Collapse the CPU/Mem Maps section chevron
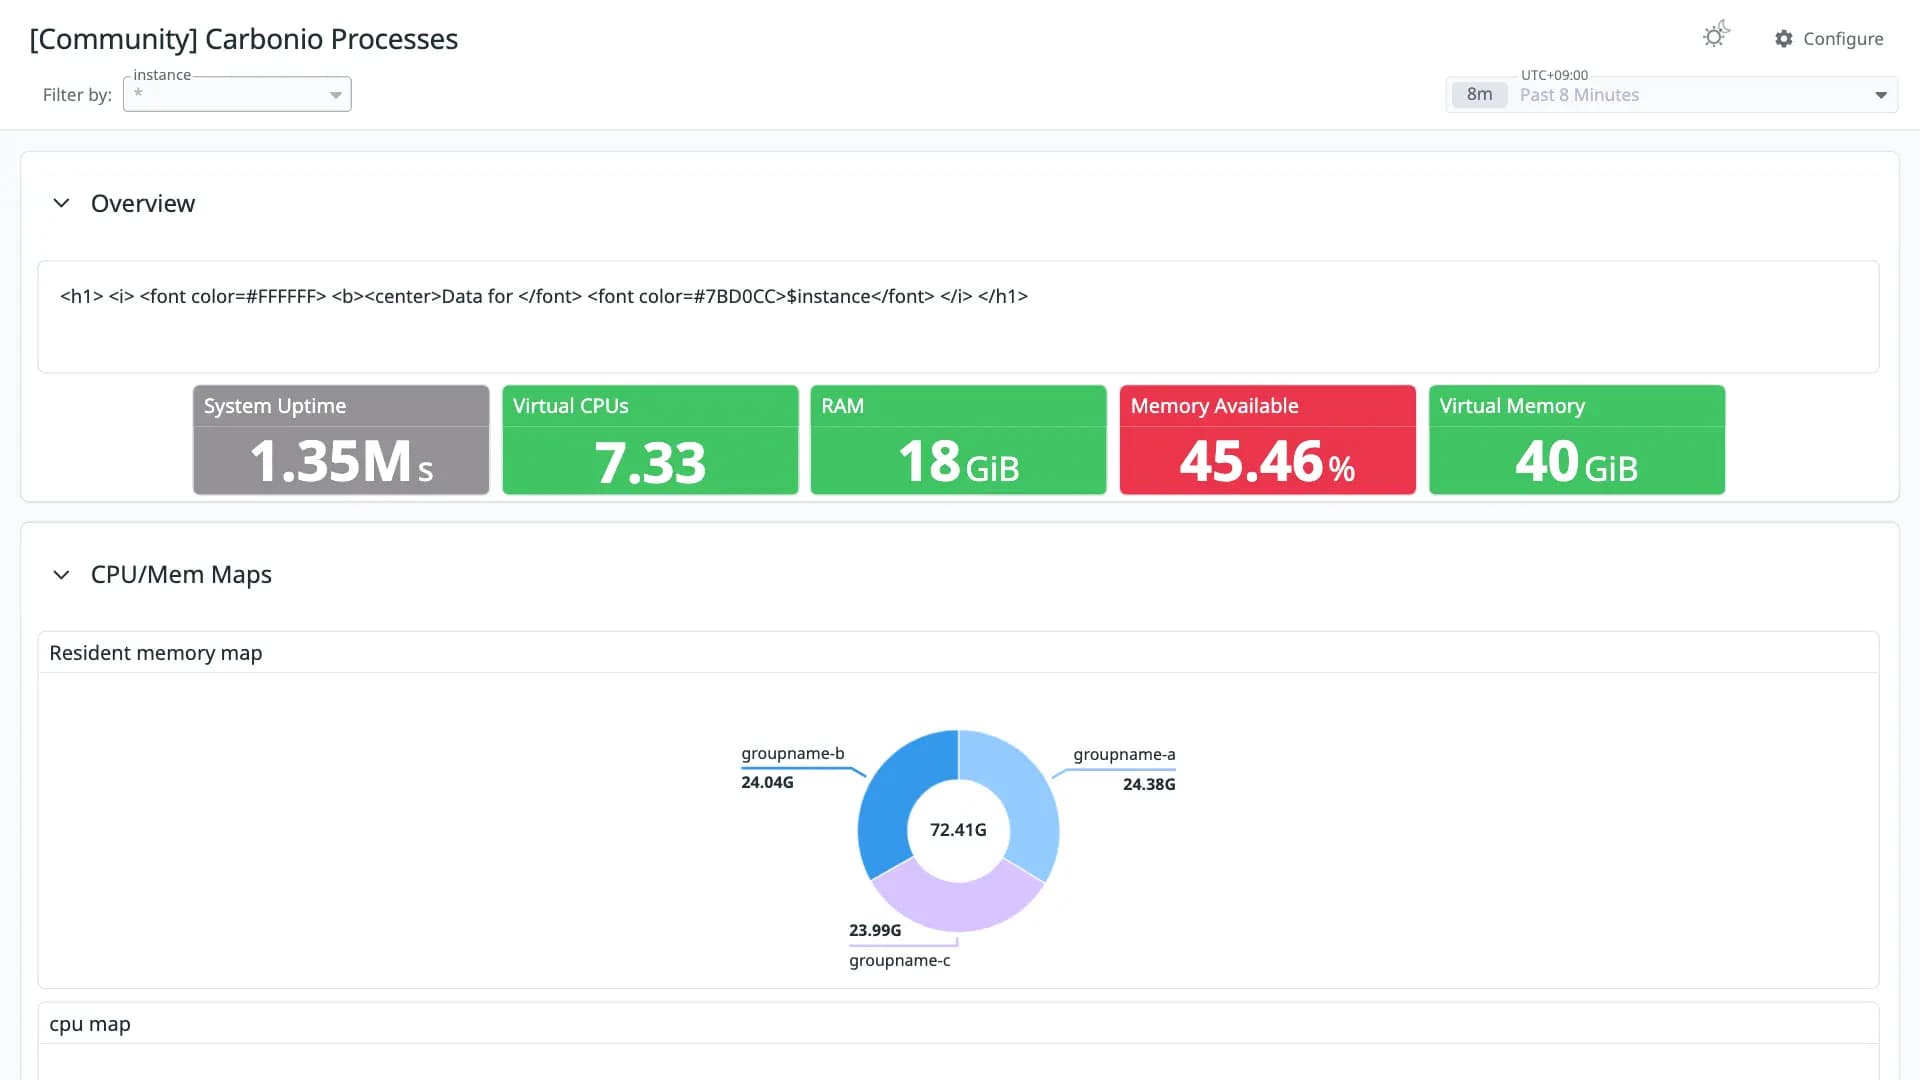This screenshot has height=1080, width=1920. point(61,575)
